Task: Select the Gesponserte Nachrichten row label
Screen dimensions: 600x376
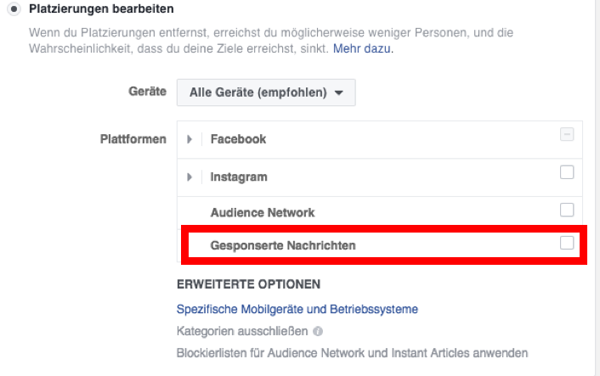Action: pos(283,246)
